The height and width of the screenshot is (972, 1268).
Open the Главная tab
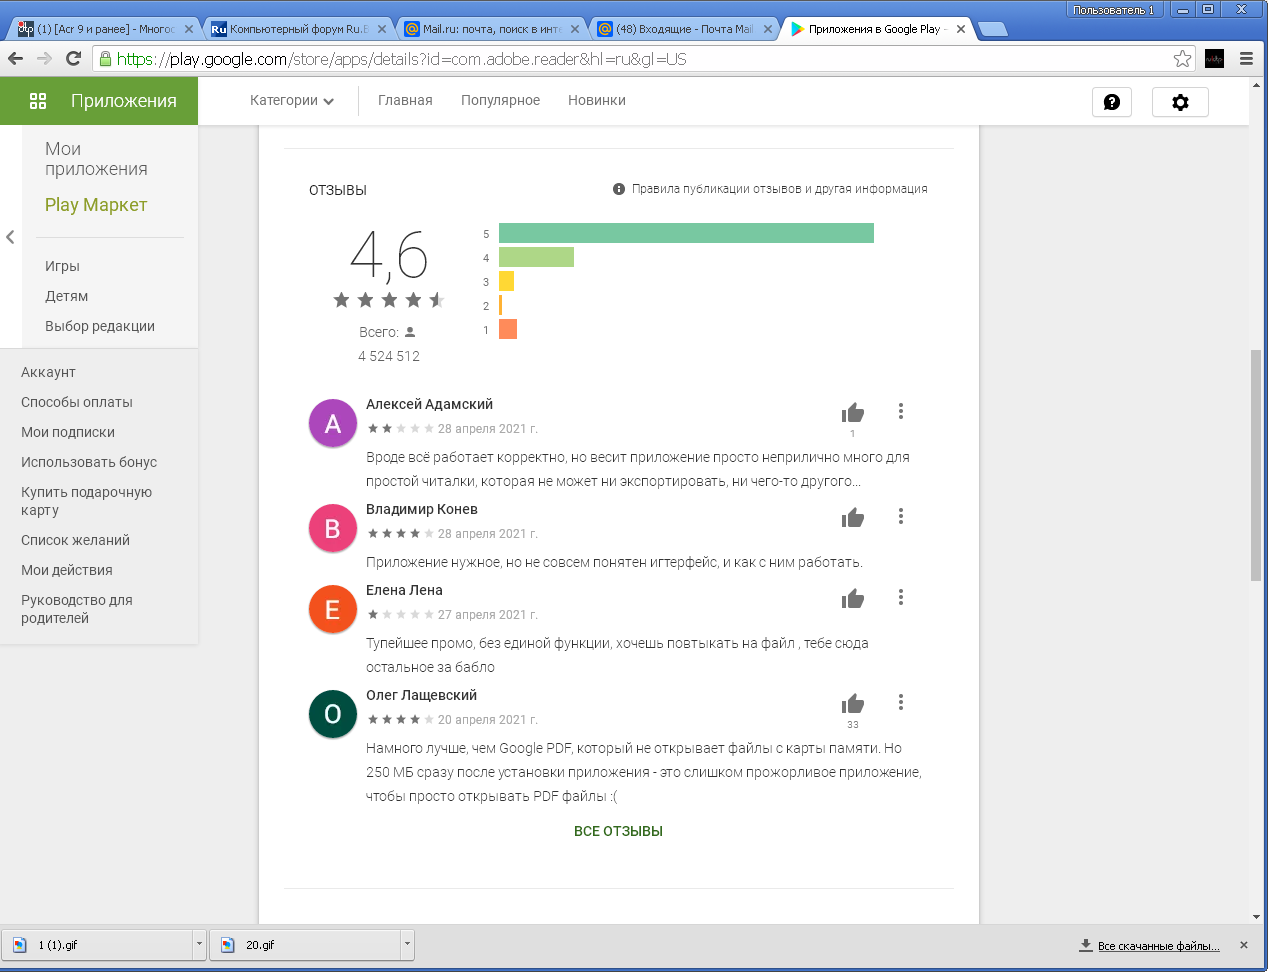click(x=405, y=101)
